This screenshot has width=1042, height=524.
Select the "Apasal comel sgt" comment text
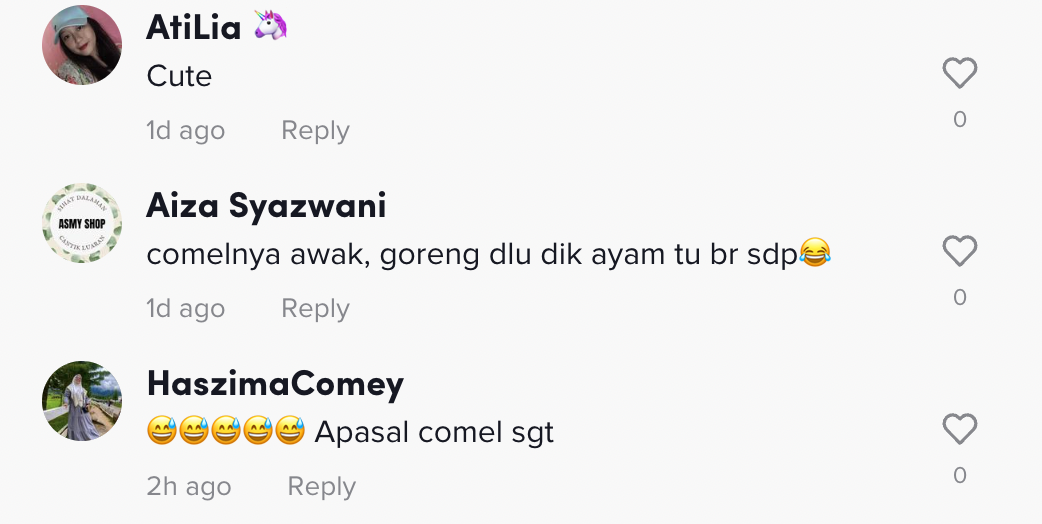(x=434, y=432)
